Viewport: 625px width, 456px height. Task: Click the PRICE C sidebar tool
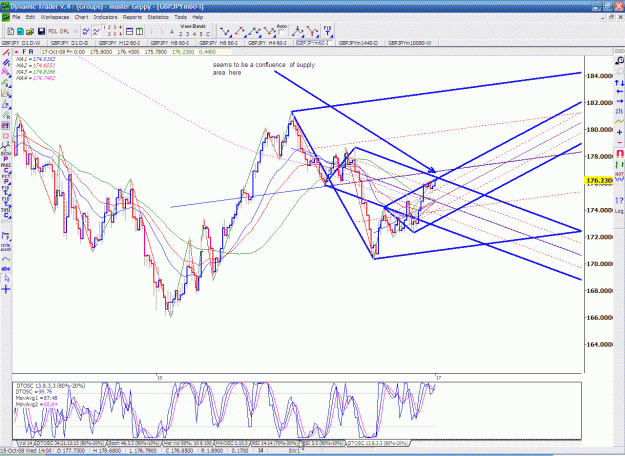click(x=6, y=168)
